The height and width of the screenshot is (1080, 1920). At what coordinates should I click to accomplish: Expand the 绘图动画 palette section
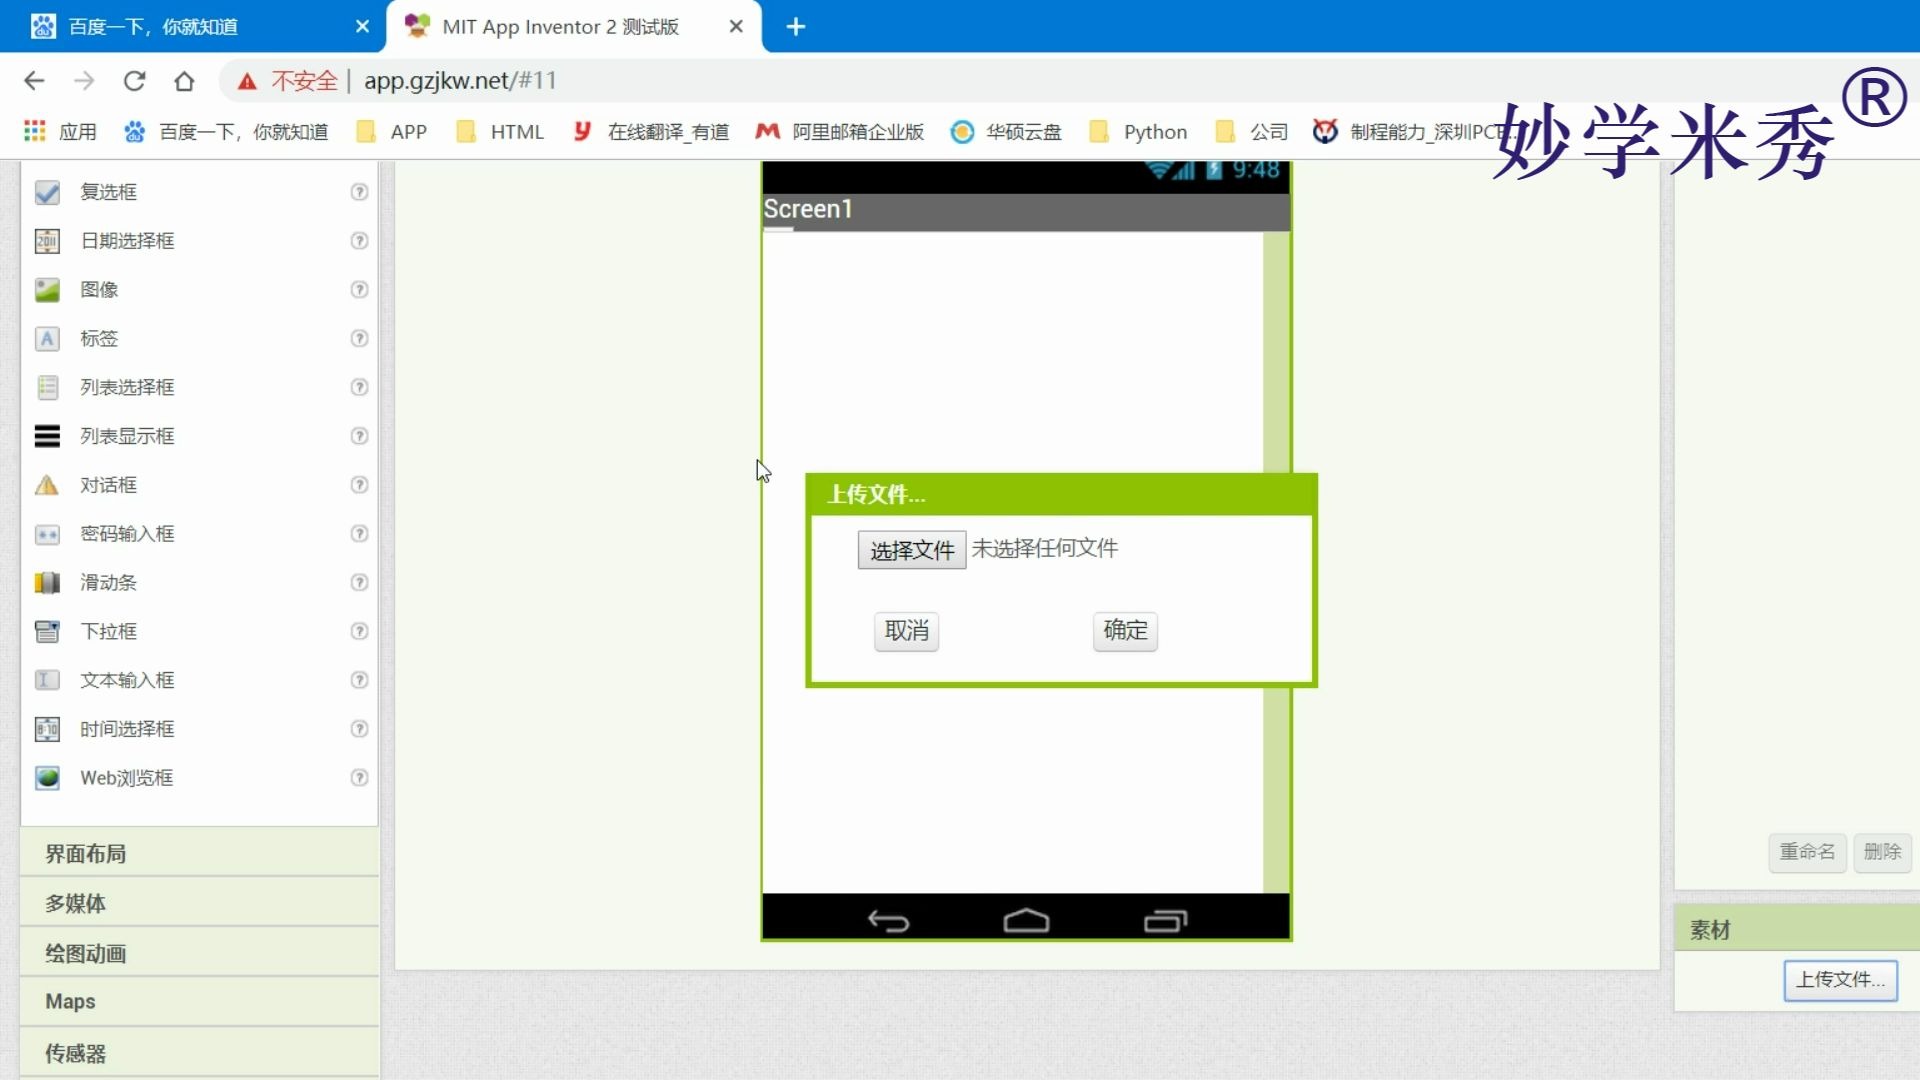pos(199,953)
